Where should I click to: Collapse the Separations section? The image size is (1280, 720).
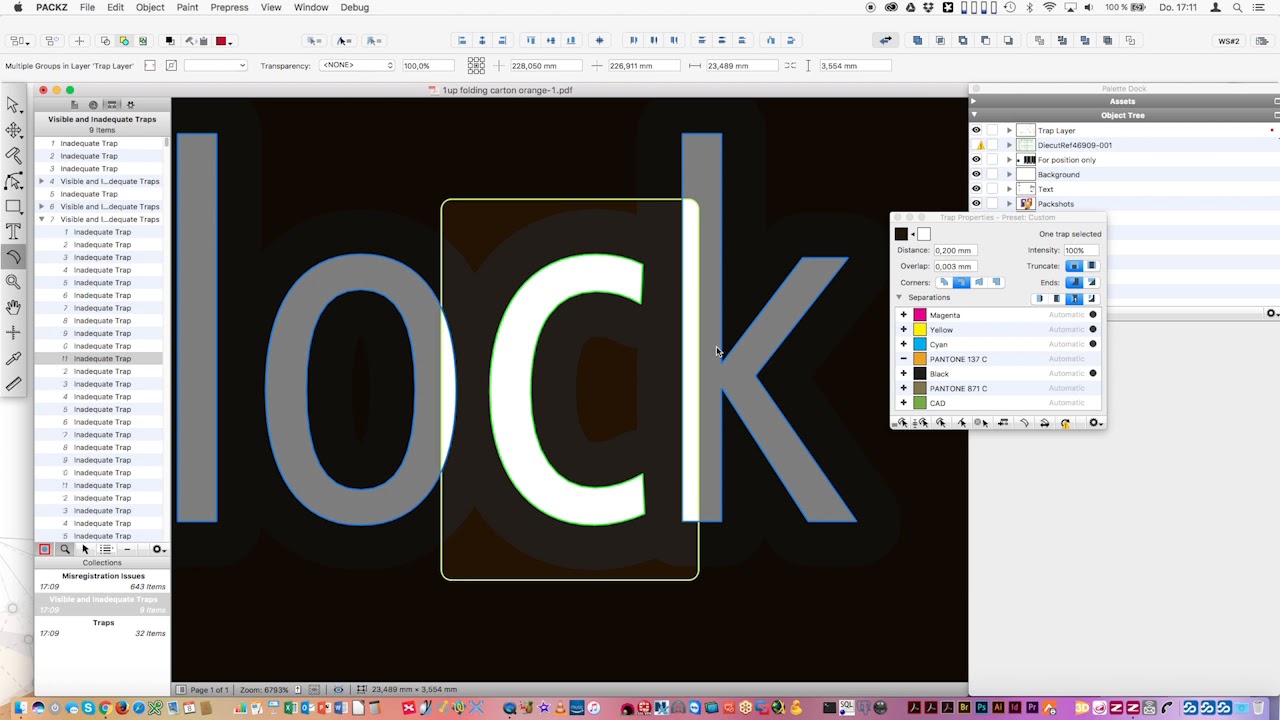coord(898,297)
